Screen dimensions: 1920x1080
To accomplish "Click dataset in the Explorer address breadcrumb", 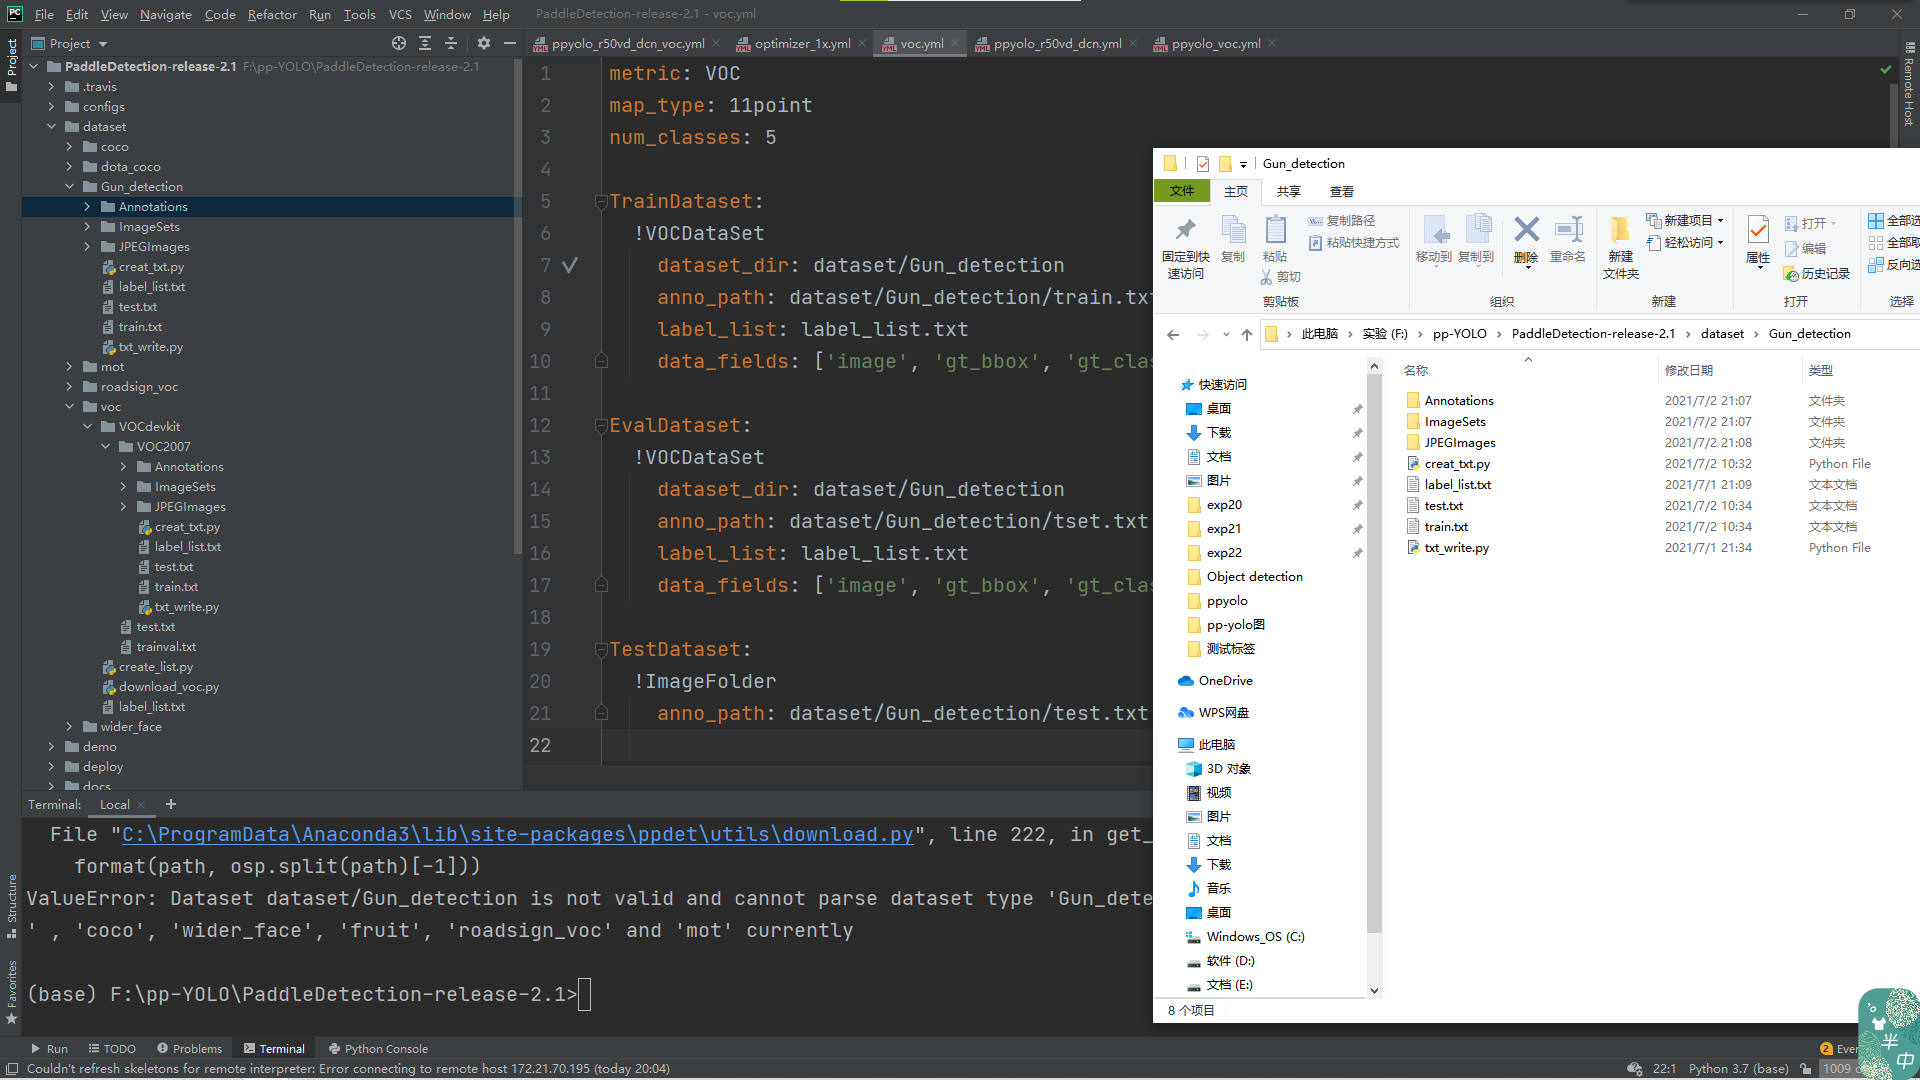I will click(1722, 333).
